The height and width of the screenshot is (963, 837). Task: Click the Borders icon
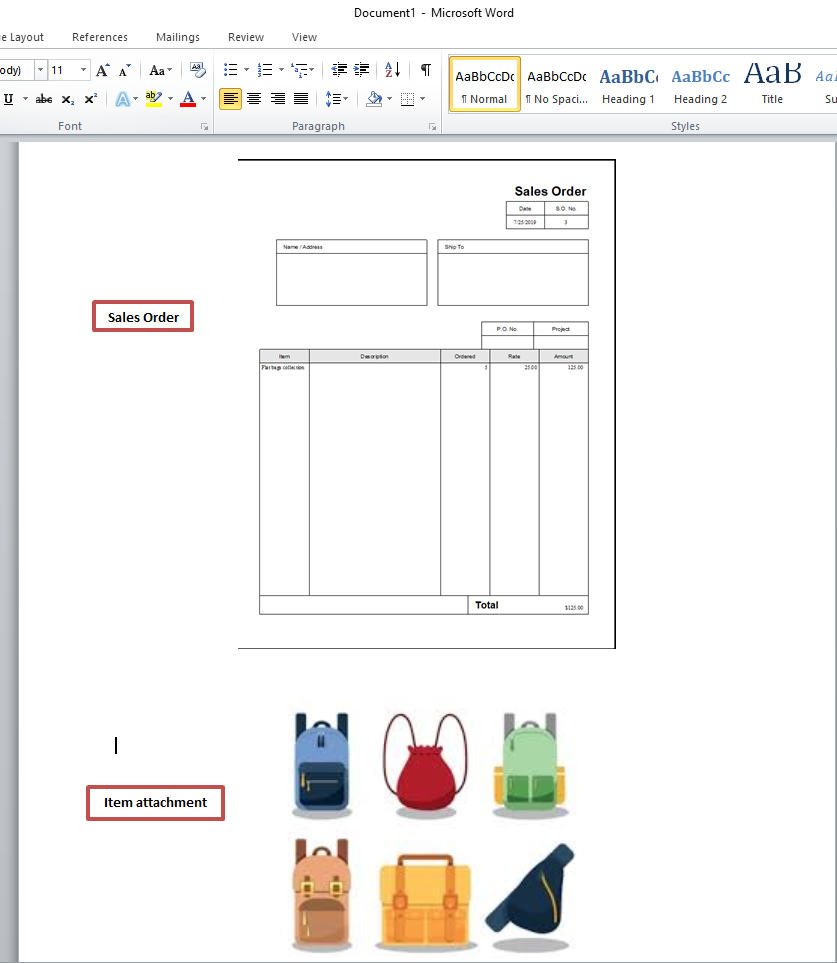[407, 99]
